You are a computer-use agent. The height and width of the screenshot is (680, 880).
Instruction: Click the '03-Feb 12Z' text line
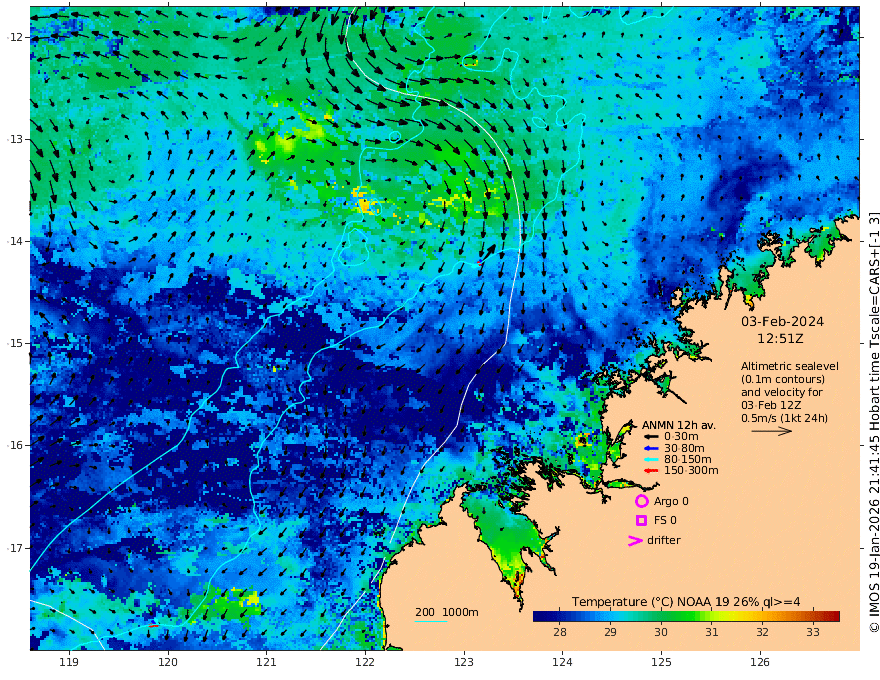pyautogui.click(x=771, y=405)
